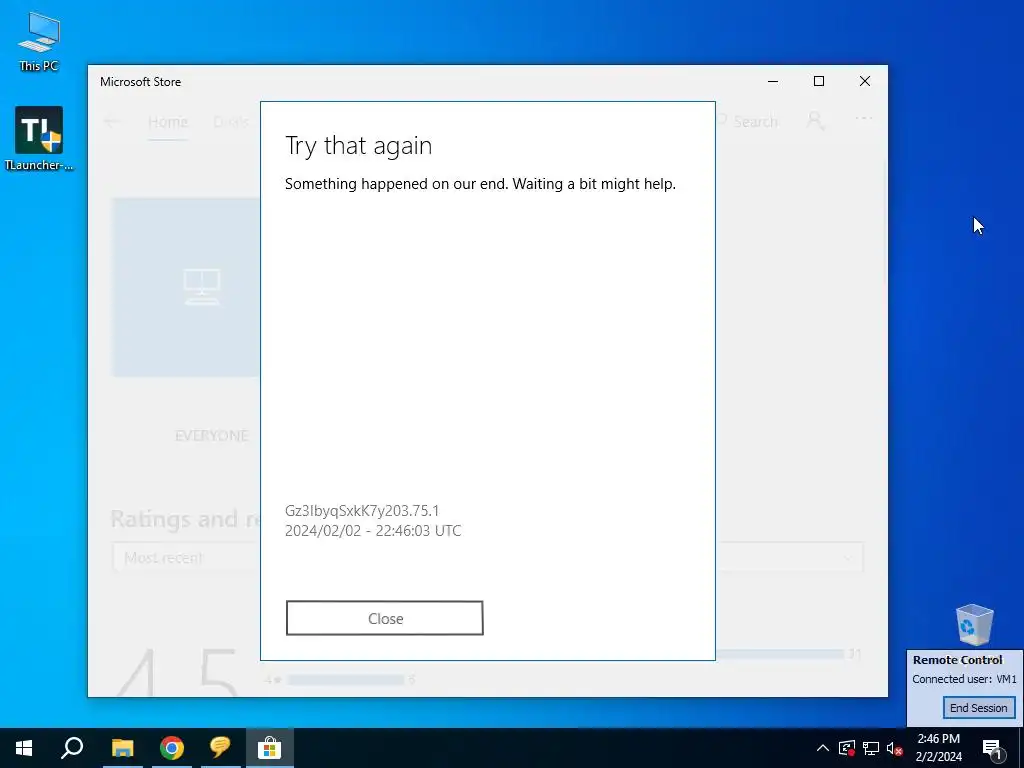1024x768 pixels.
Task: Open the clock showing 2:46 PM
Action: coord(938,748)
